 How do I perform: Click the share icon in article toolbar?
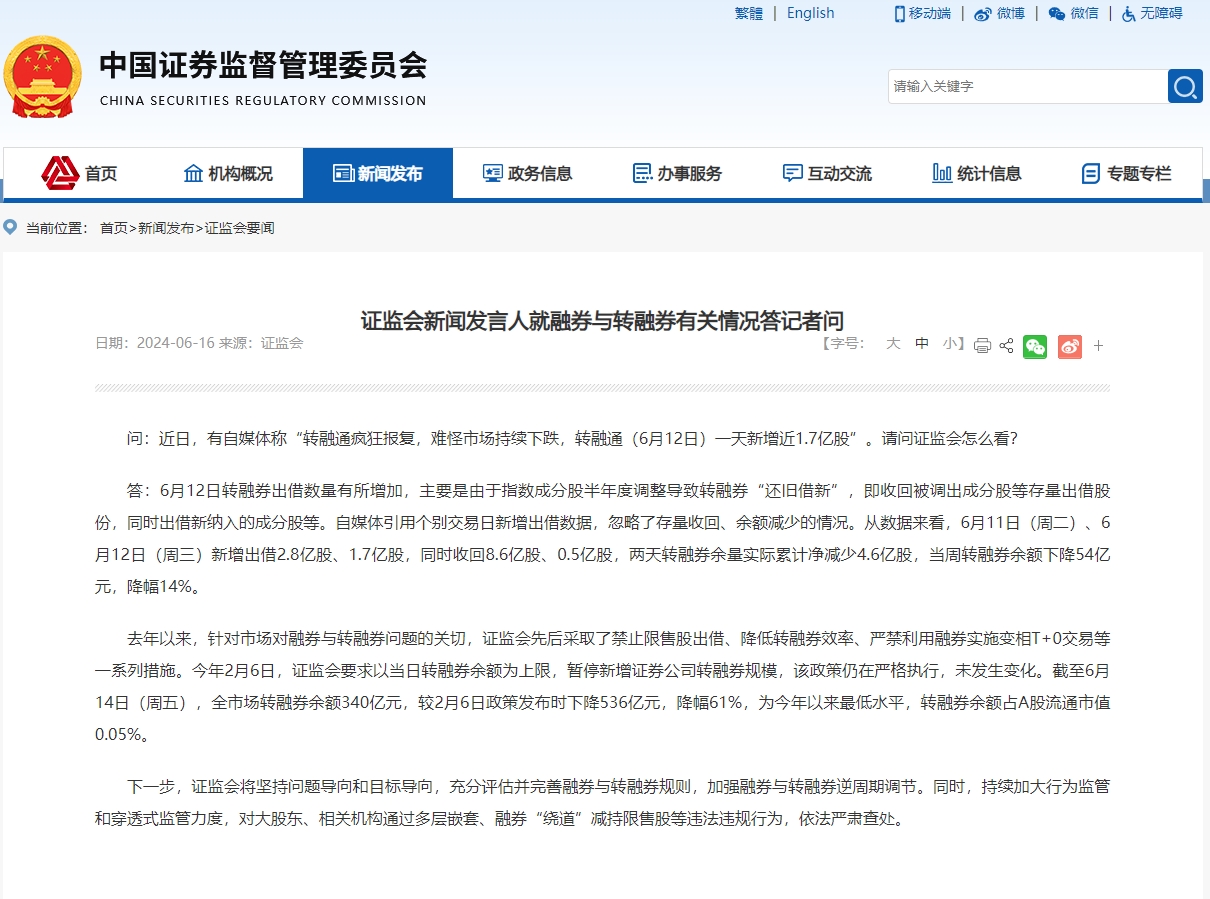click(1007, 346)
